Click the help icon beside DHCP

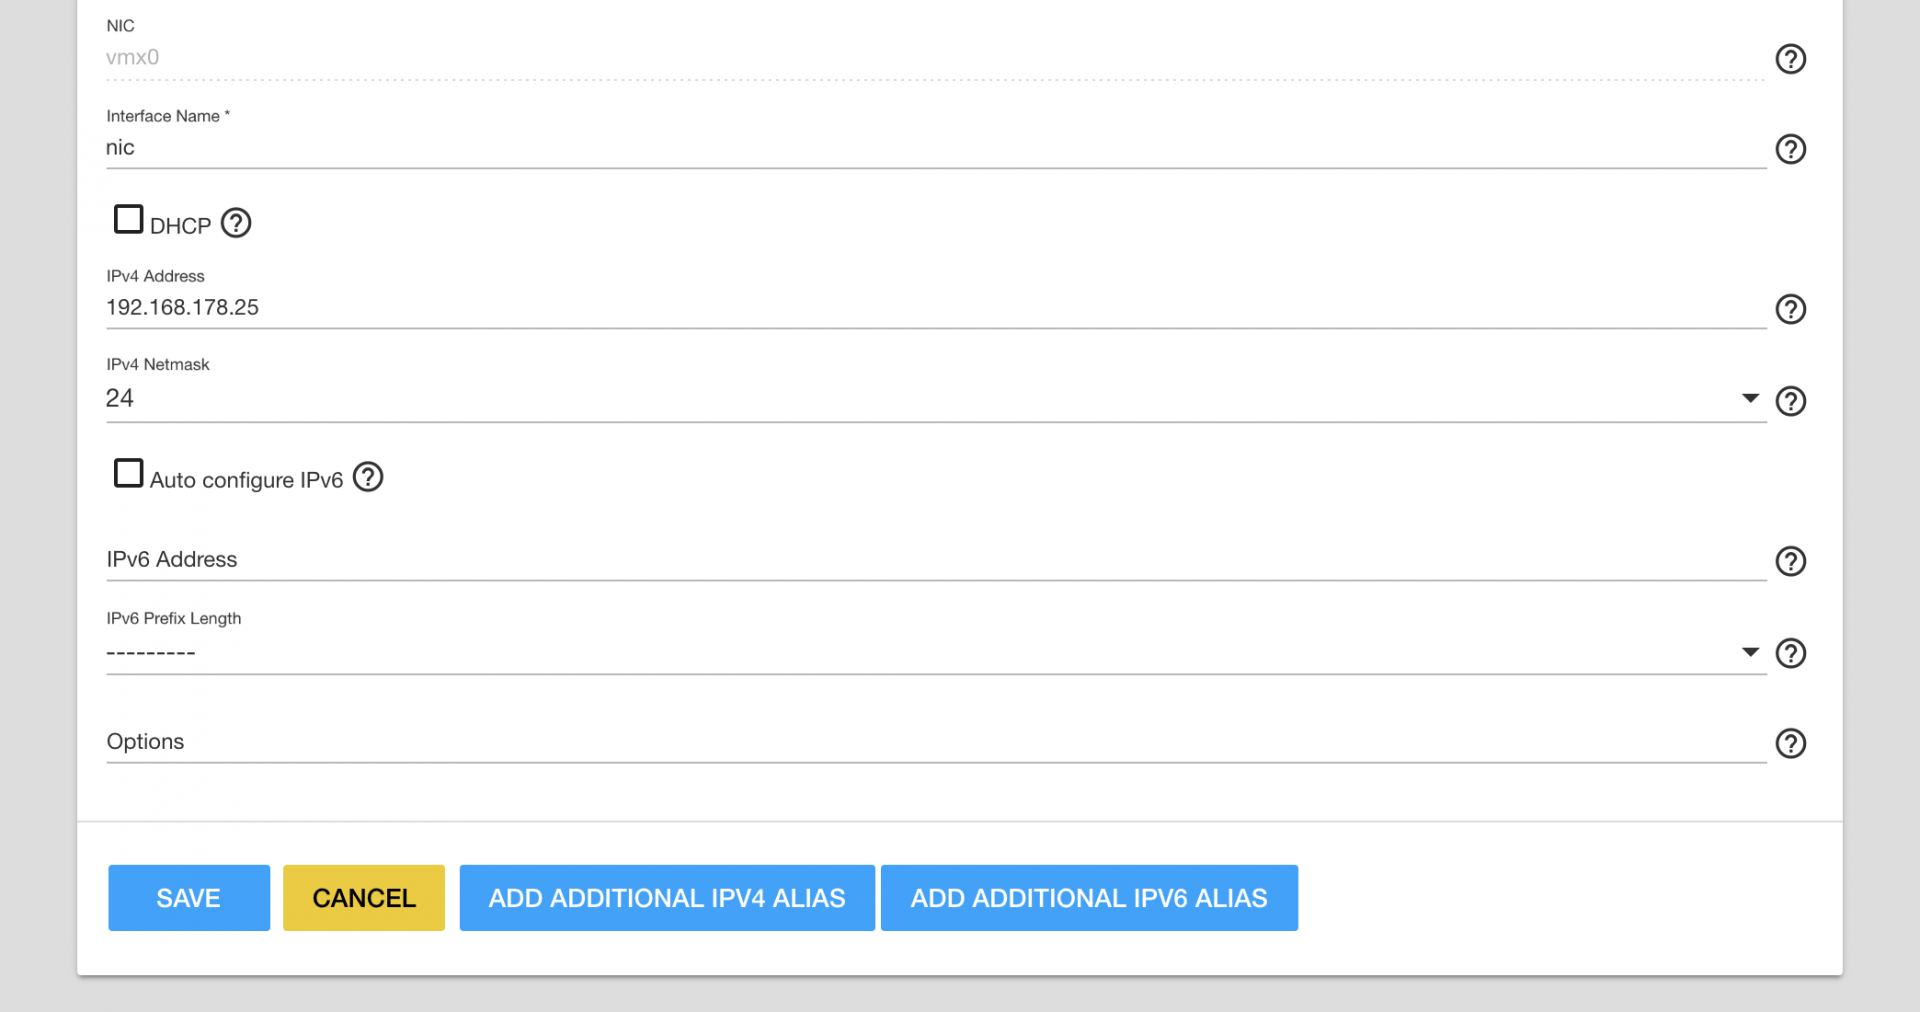pyautogui.click(x=236, y=223)
